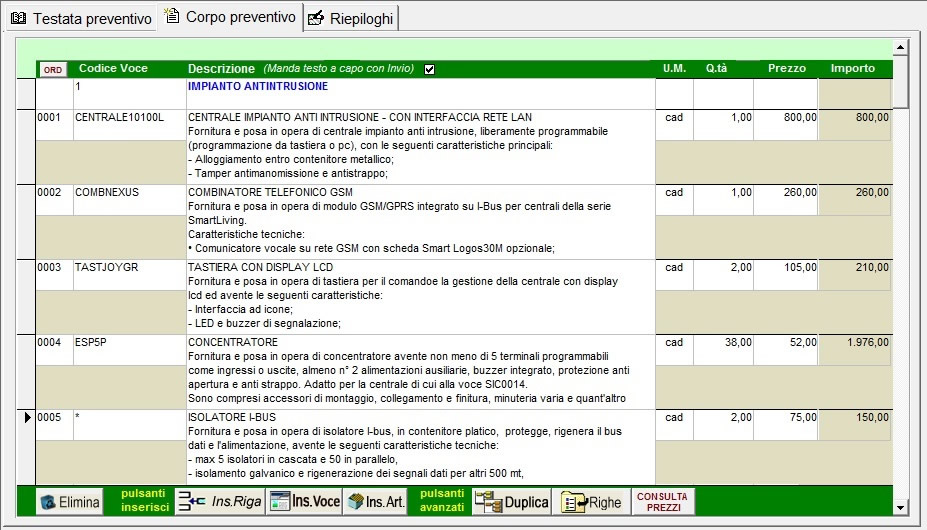Click order number 0002
This screenshot has width=927, height=530.
tap(54, 200)
